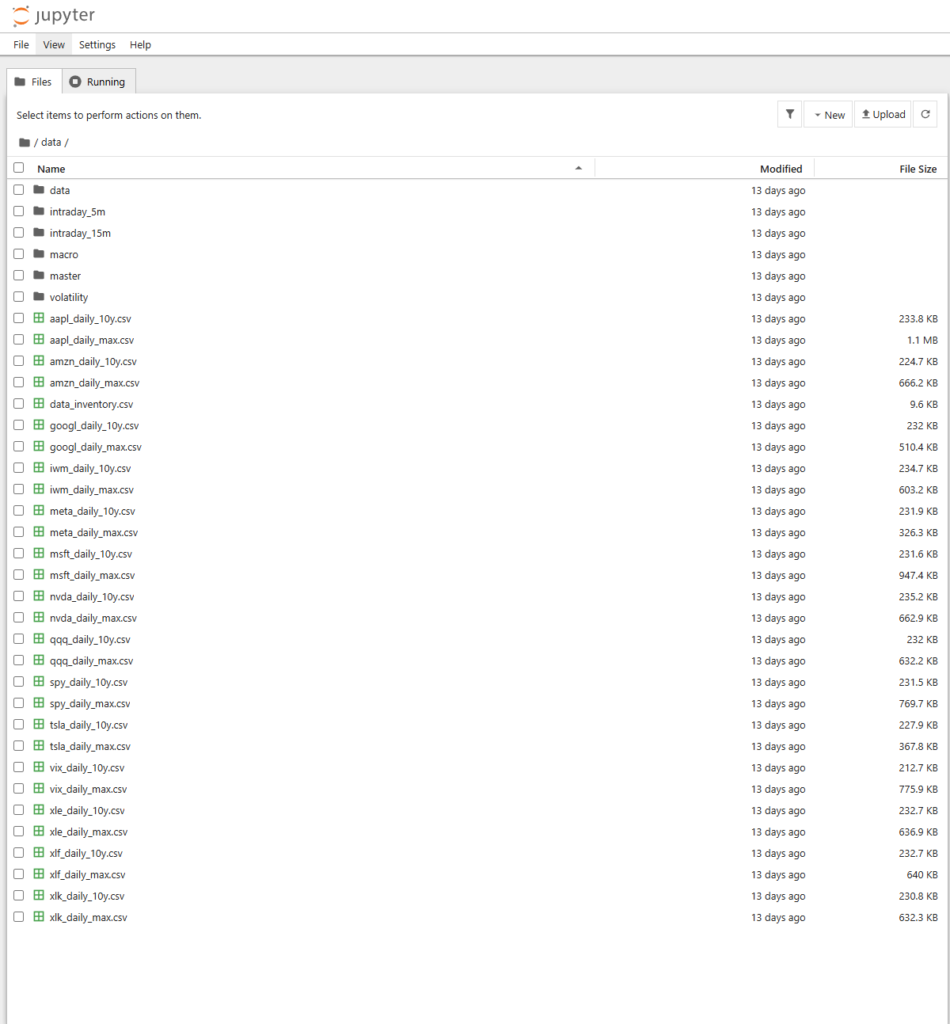Screen dimensions: 950x1024
Task: Open the xle_daily_10y.csv file
Action: [87, 810]
